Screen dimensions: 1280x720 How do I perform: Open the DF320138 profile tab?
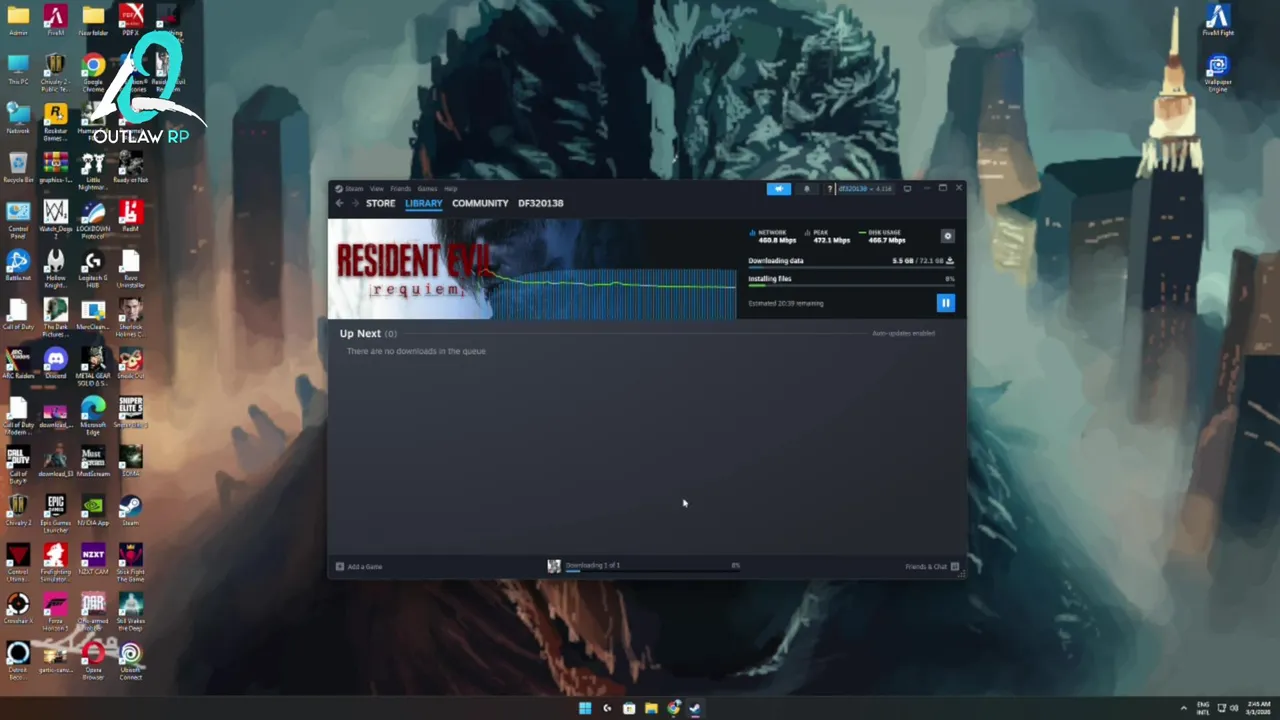pyautogui.click(x=540, y=203)
